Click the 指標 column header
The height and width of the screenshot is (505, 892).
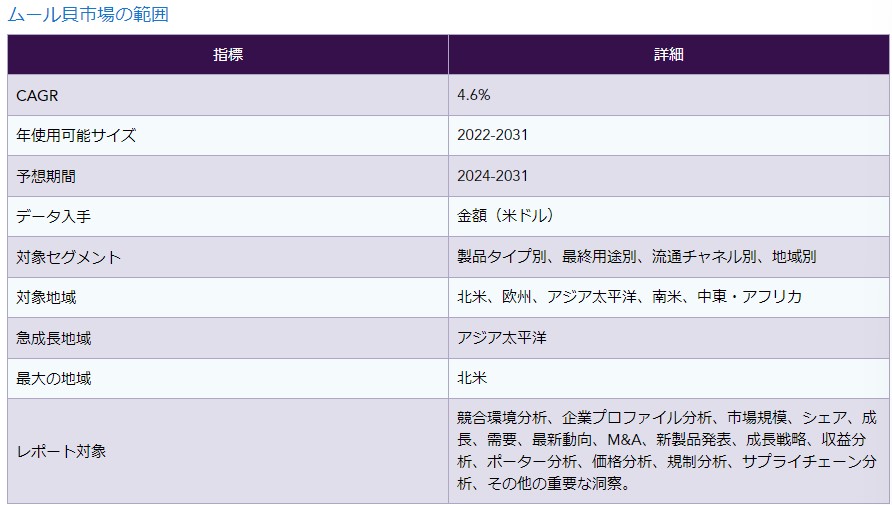coord(227,54)
